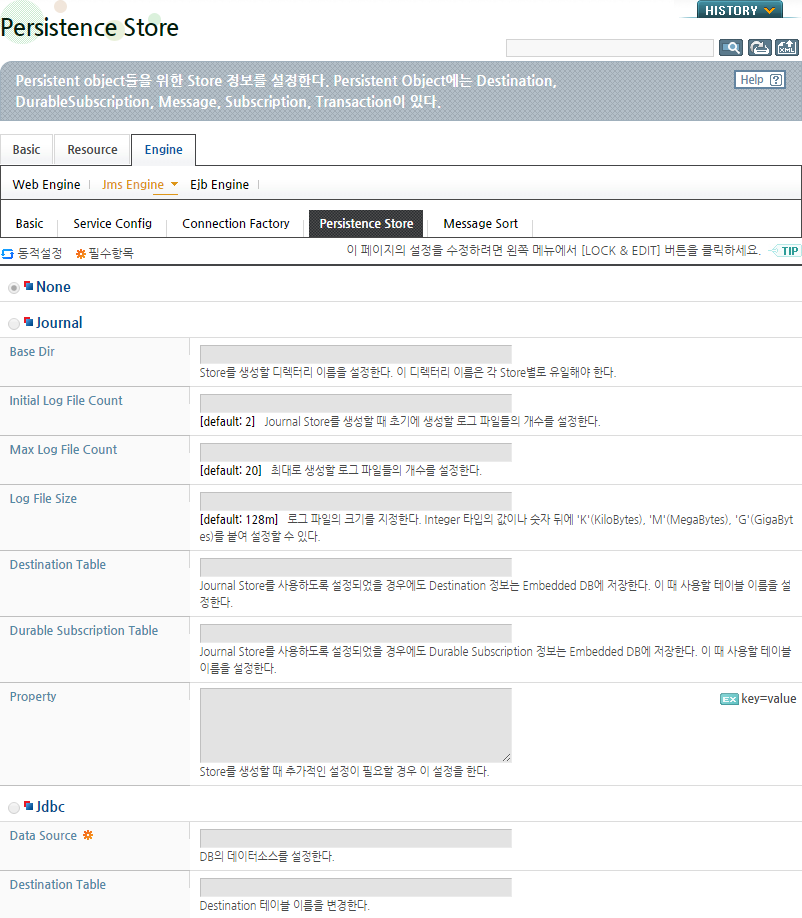
Task: Click the Initial Log File Count field
Action: 355,403
